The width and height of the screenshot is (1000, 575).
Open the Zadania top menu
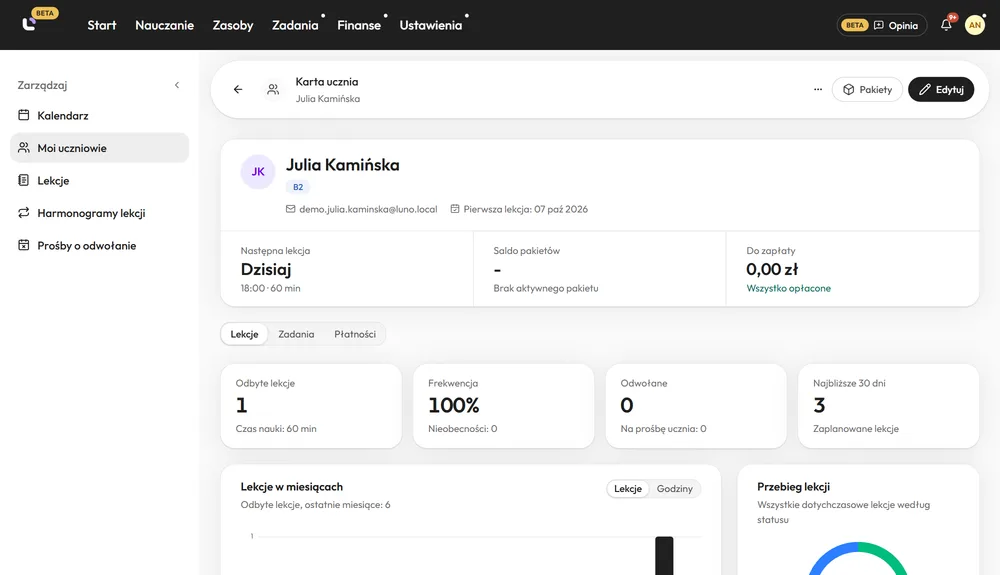[295, 25]
